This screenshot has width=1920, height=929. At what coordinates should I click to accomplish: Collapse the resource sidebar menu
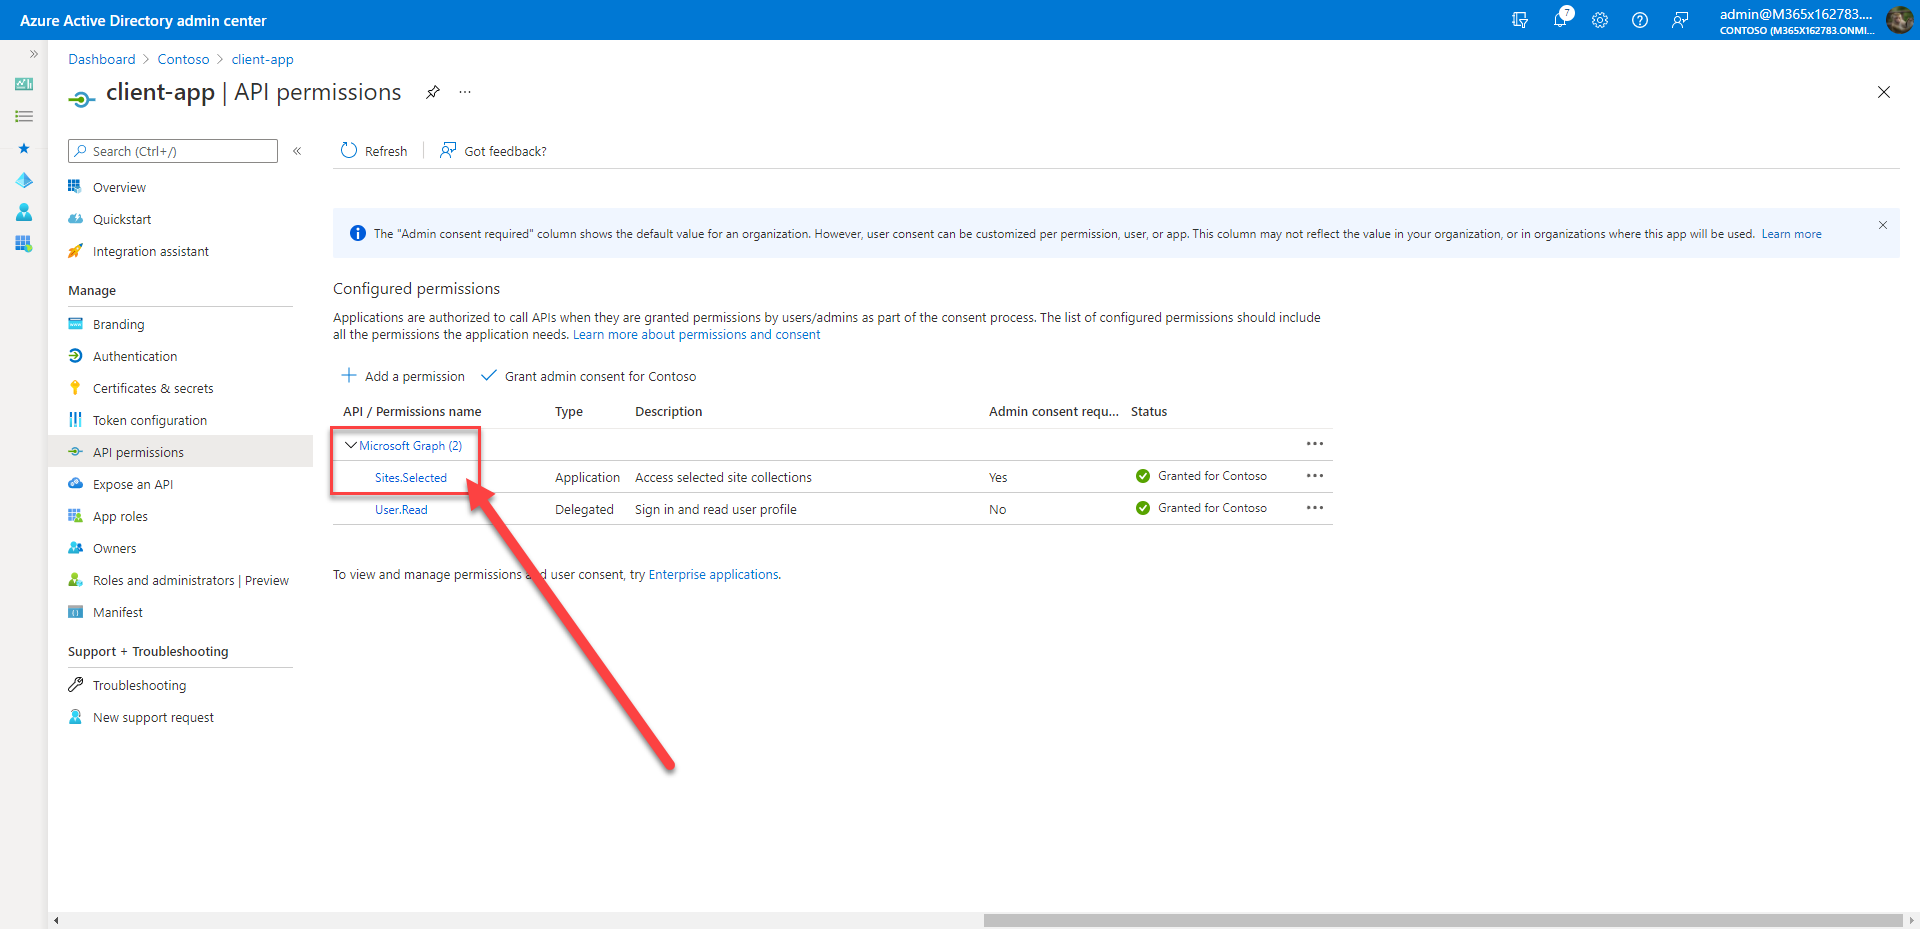[x=297, y=151]
